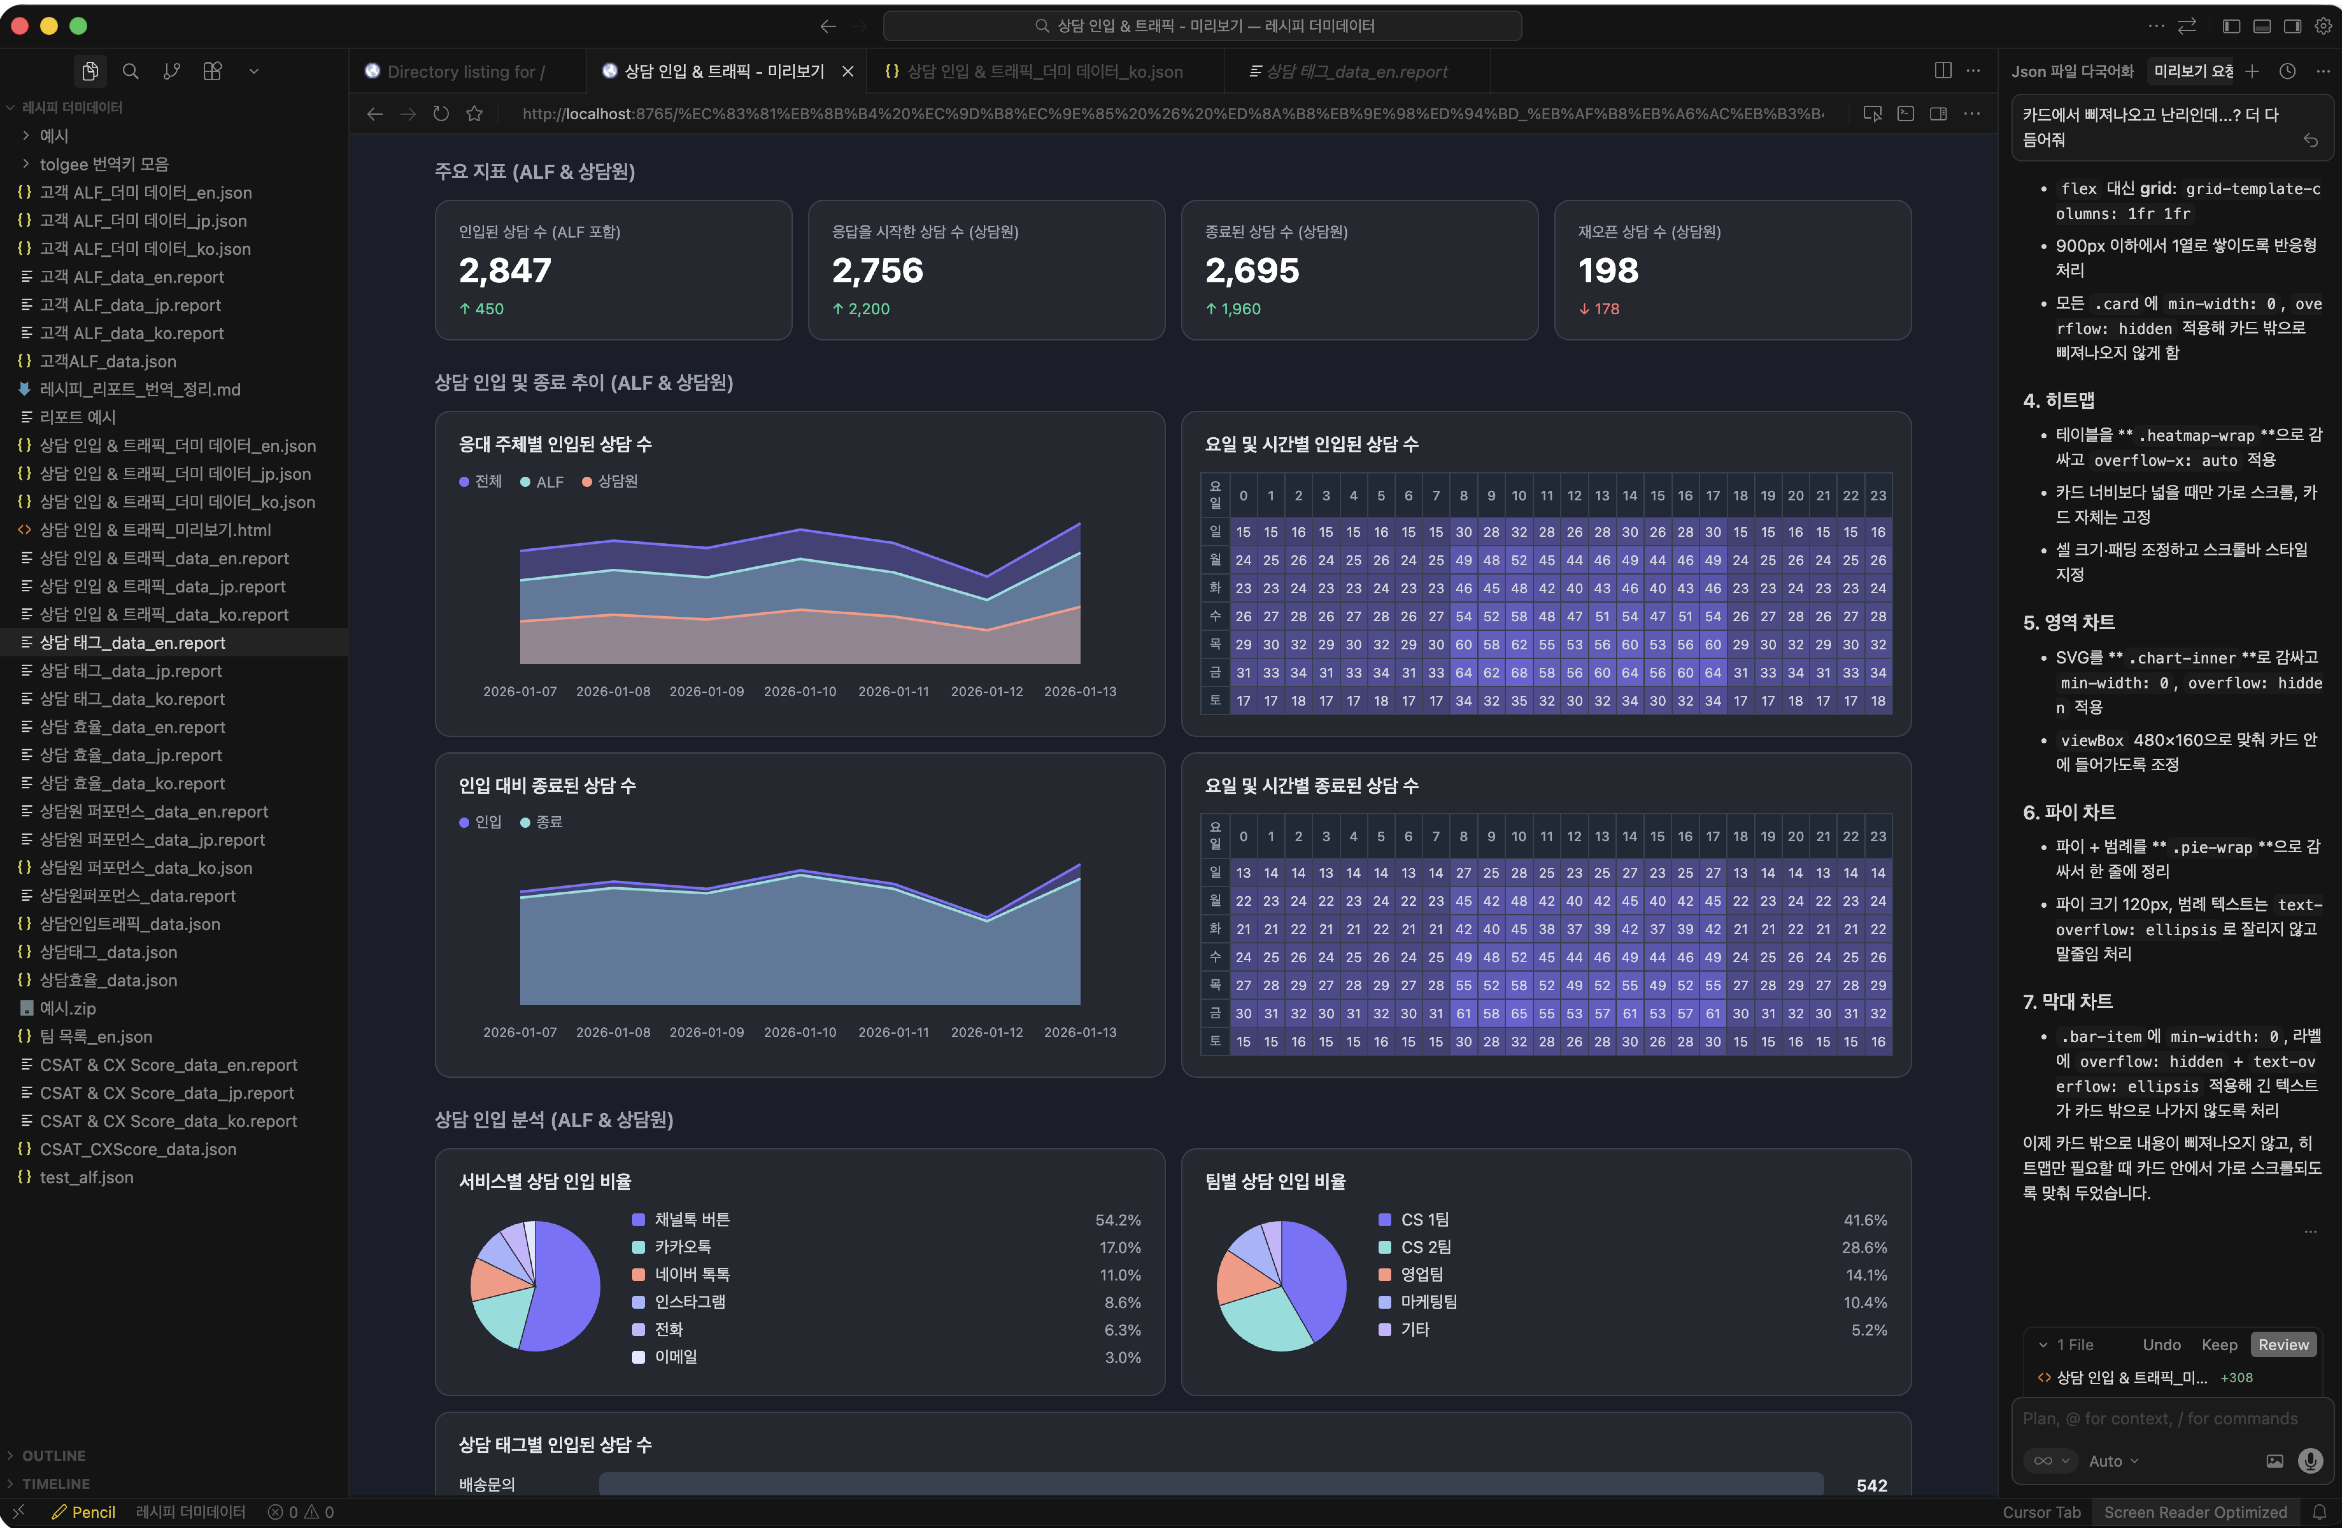Open the Auto model dropdown
This screenshot has width=2342, height=1528.
coord(2113,1461)
